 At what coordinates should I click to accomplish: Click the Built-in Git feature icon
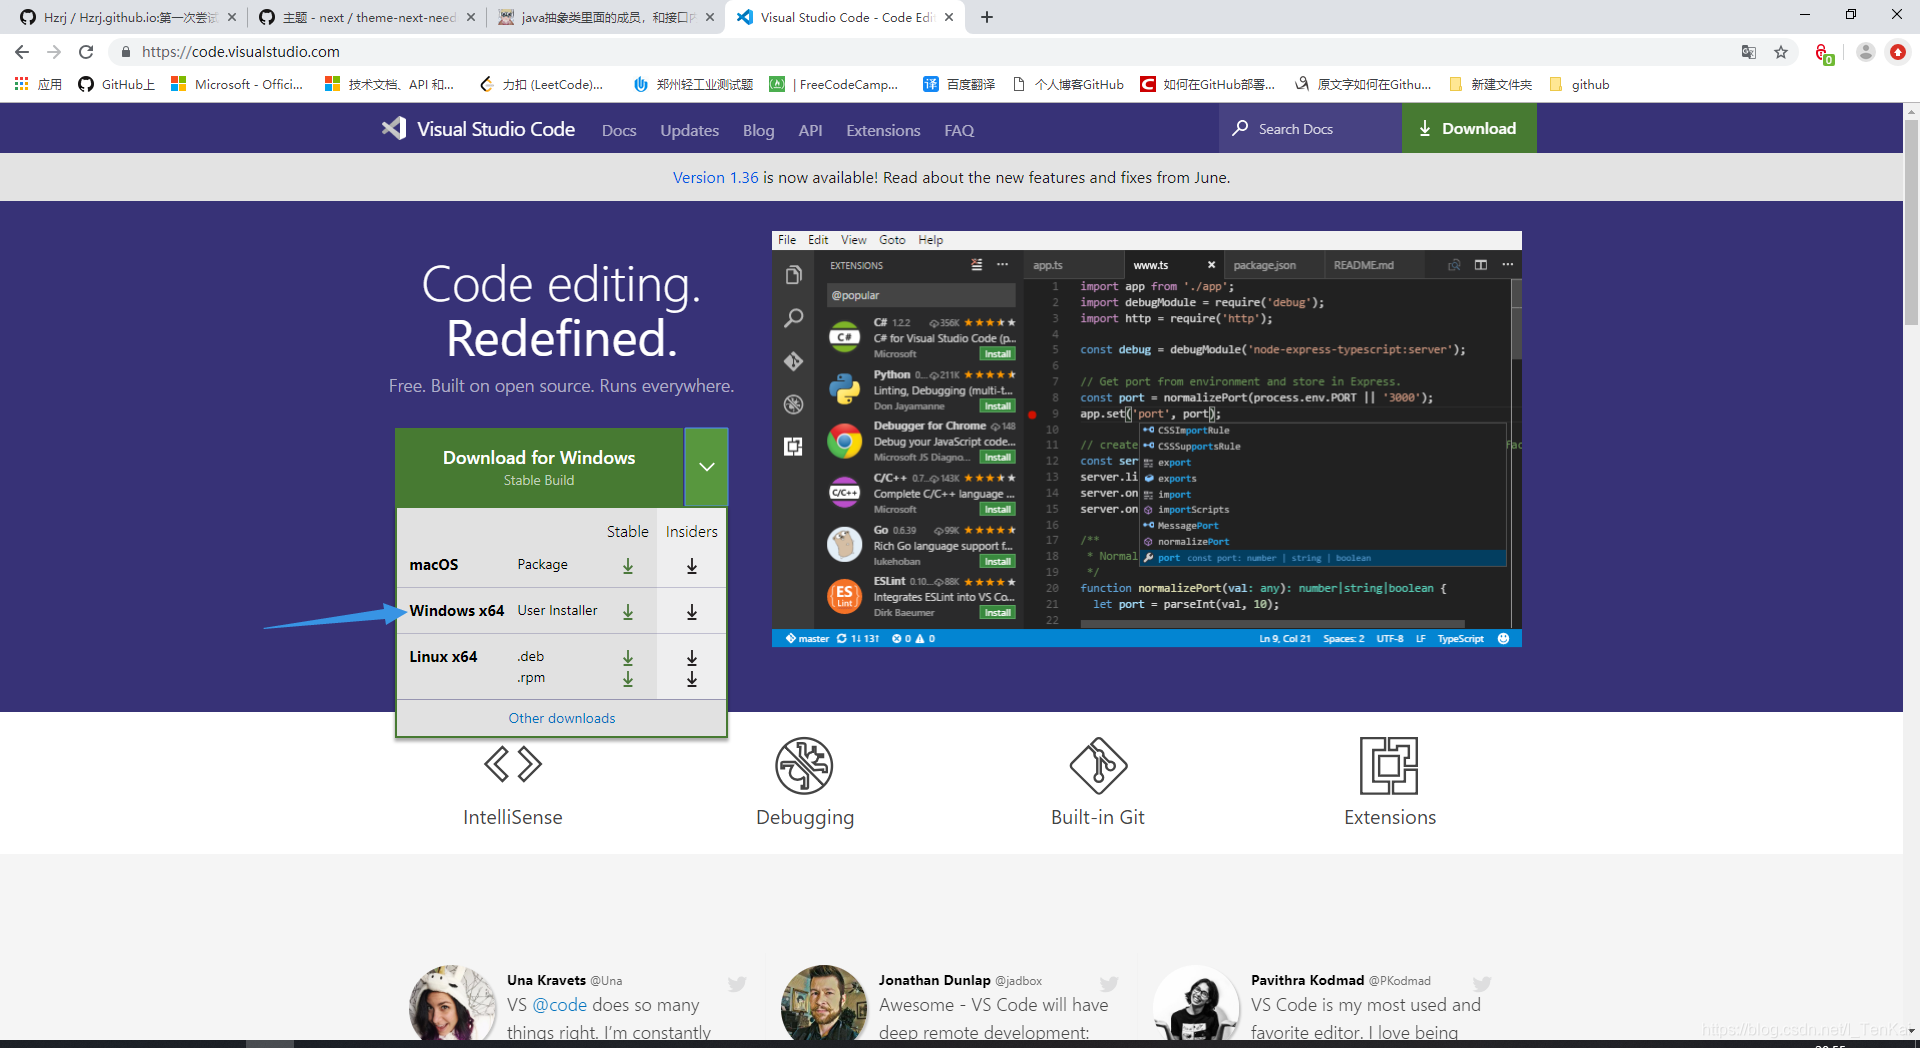point(1098,766)
